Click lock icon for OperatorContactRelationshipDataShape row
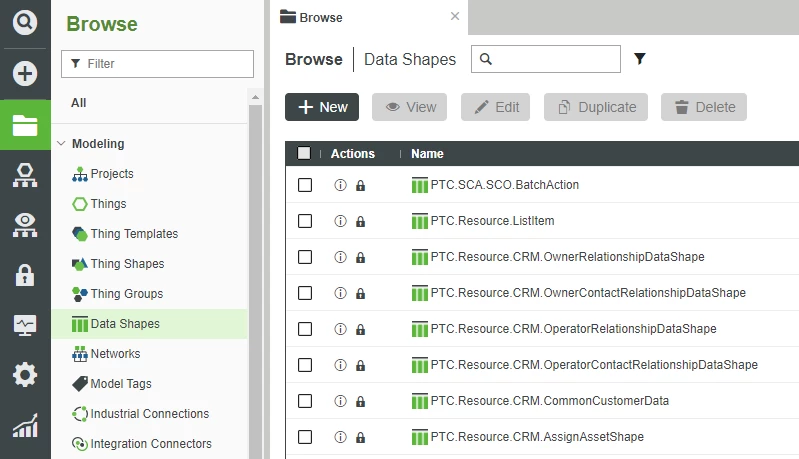Image resolution: width=799 pixels, height=459 pixels. (360, 365)
